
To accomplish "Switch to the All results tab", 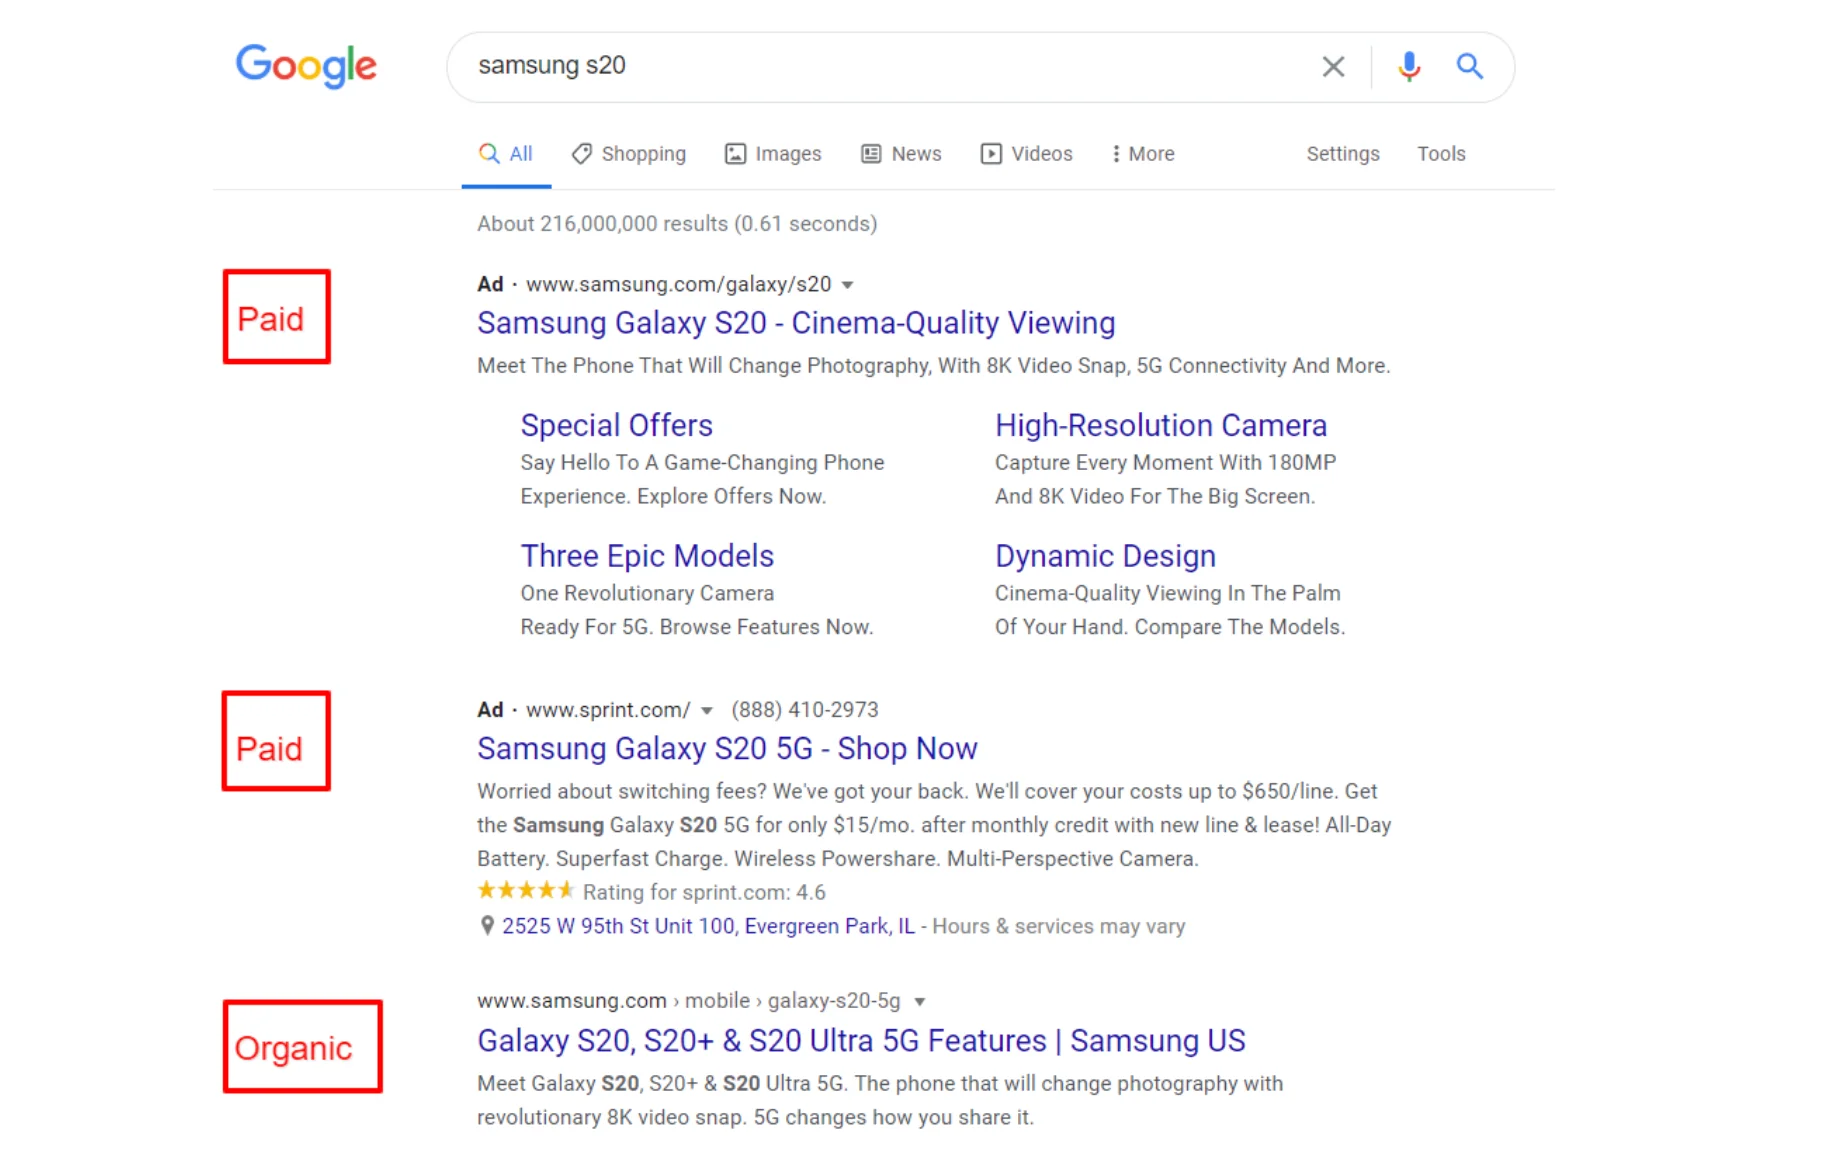I will coord(506,153).
